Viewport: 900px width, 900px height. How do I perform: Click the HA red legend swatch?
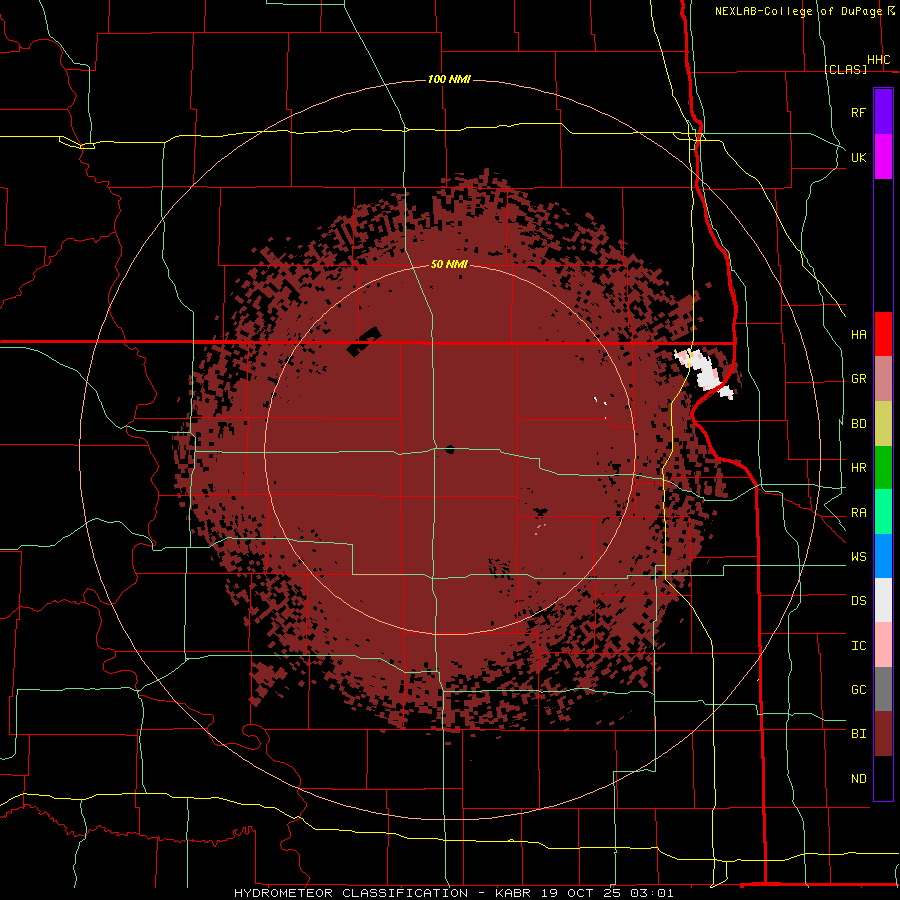pos(883,334)
